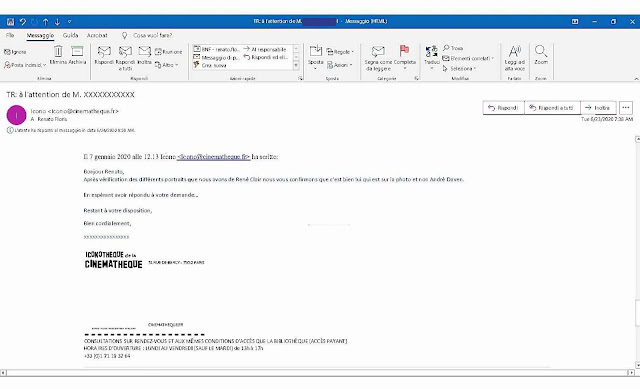The width and height of the screenshot is (640, 389).
Task: Expand the Altro reply options
Action: point(167,65)
